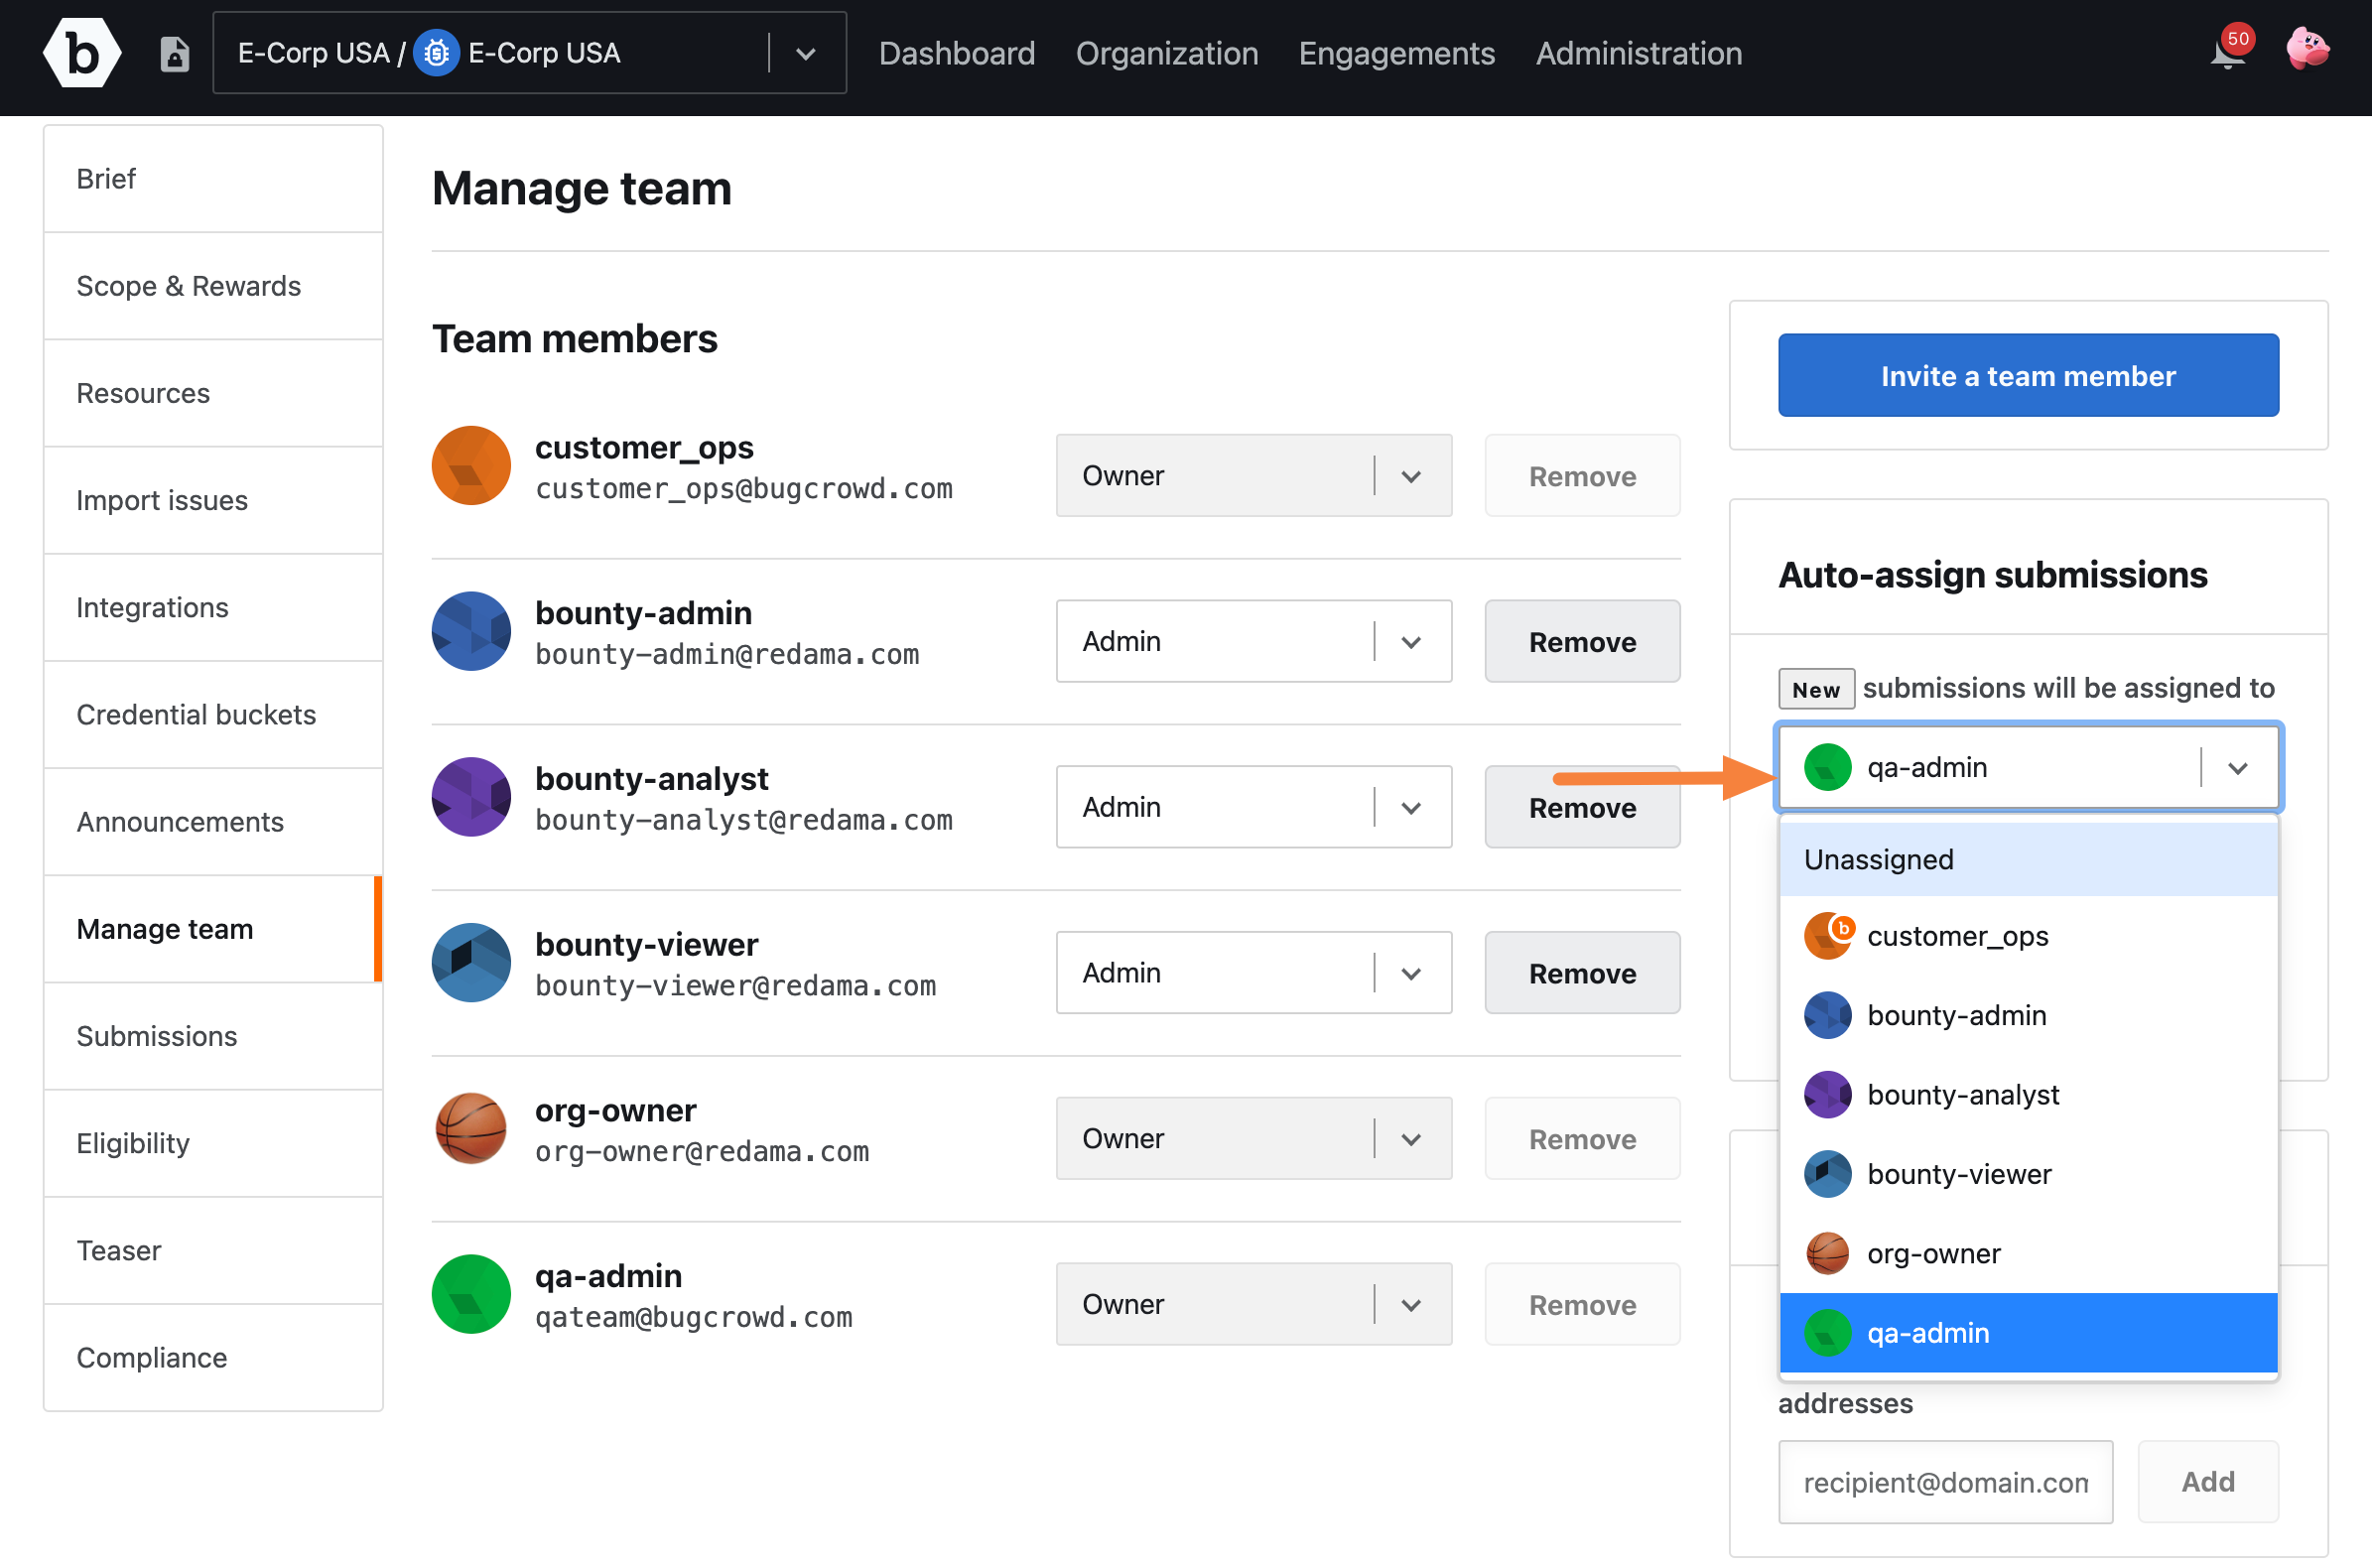Open Credential buckets in sidebar
2372x1568 pixels.
[x=213, y=714]
